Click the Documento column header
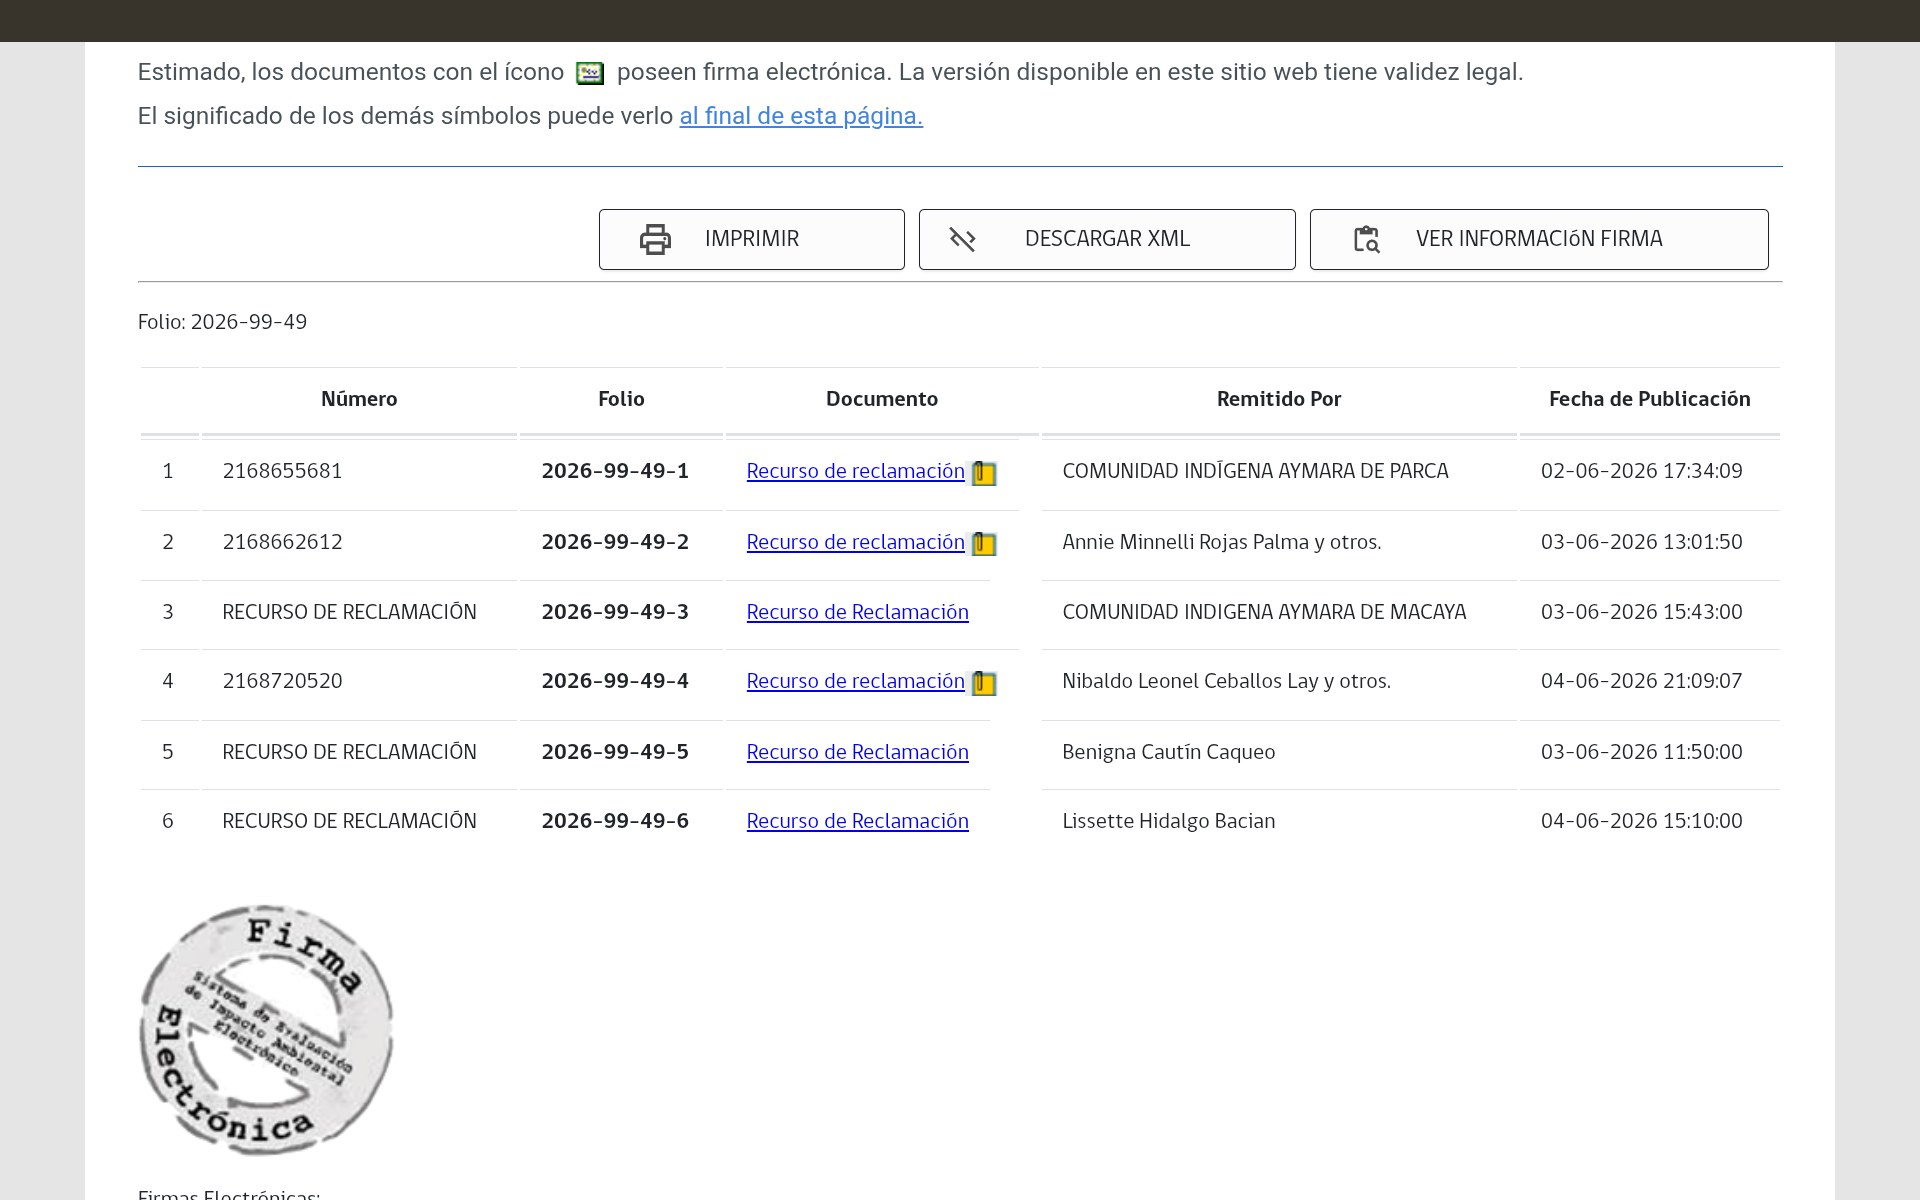Image resolution: width=1920 pixels, height=1200 pixels. (x=882, y=399)
